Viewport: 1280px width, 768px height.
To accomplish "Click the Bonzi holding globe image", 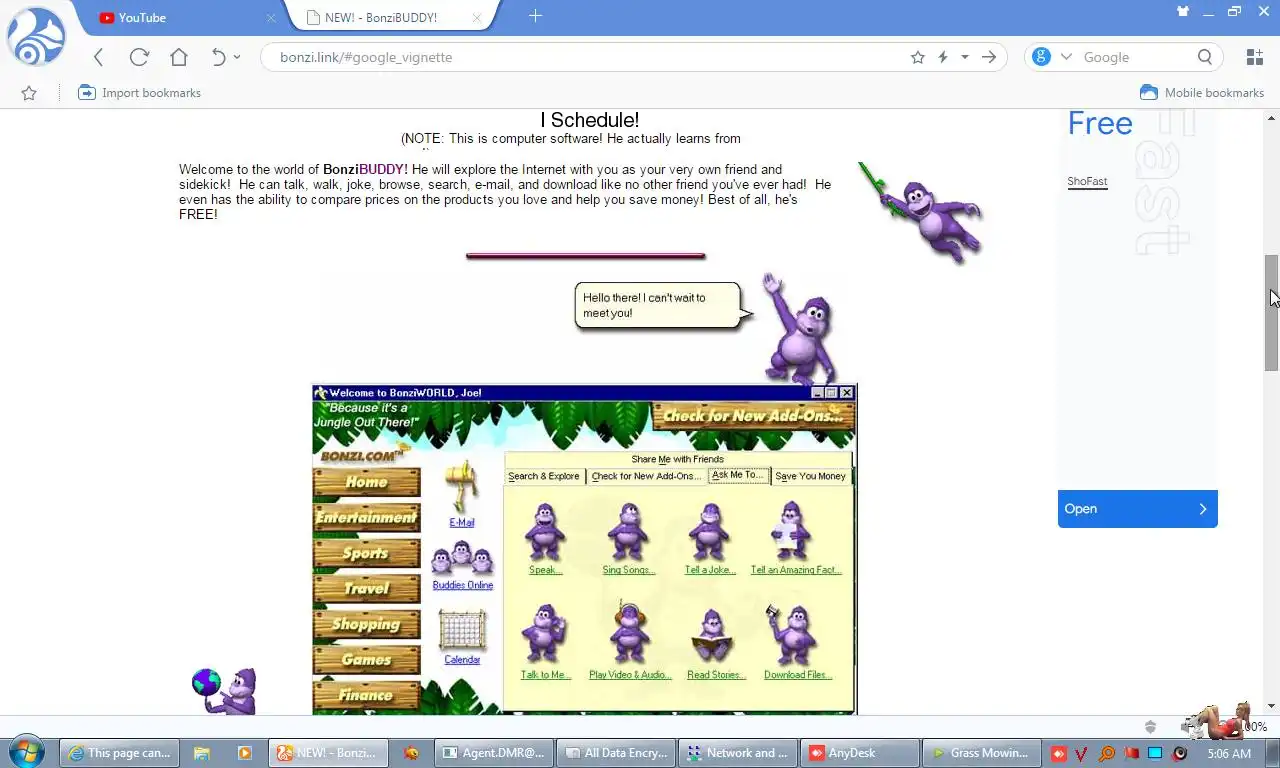I will [x=224, y=691].
